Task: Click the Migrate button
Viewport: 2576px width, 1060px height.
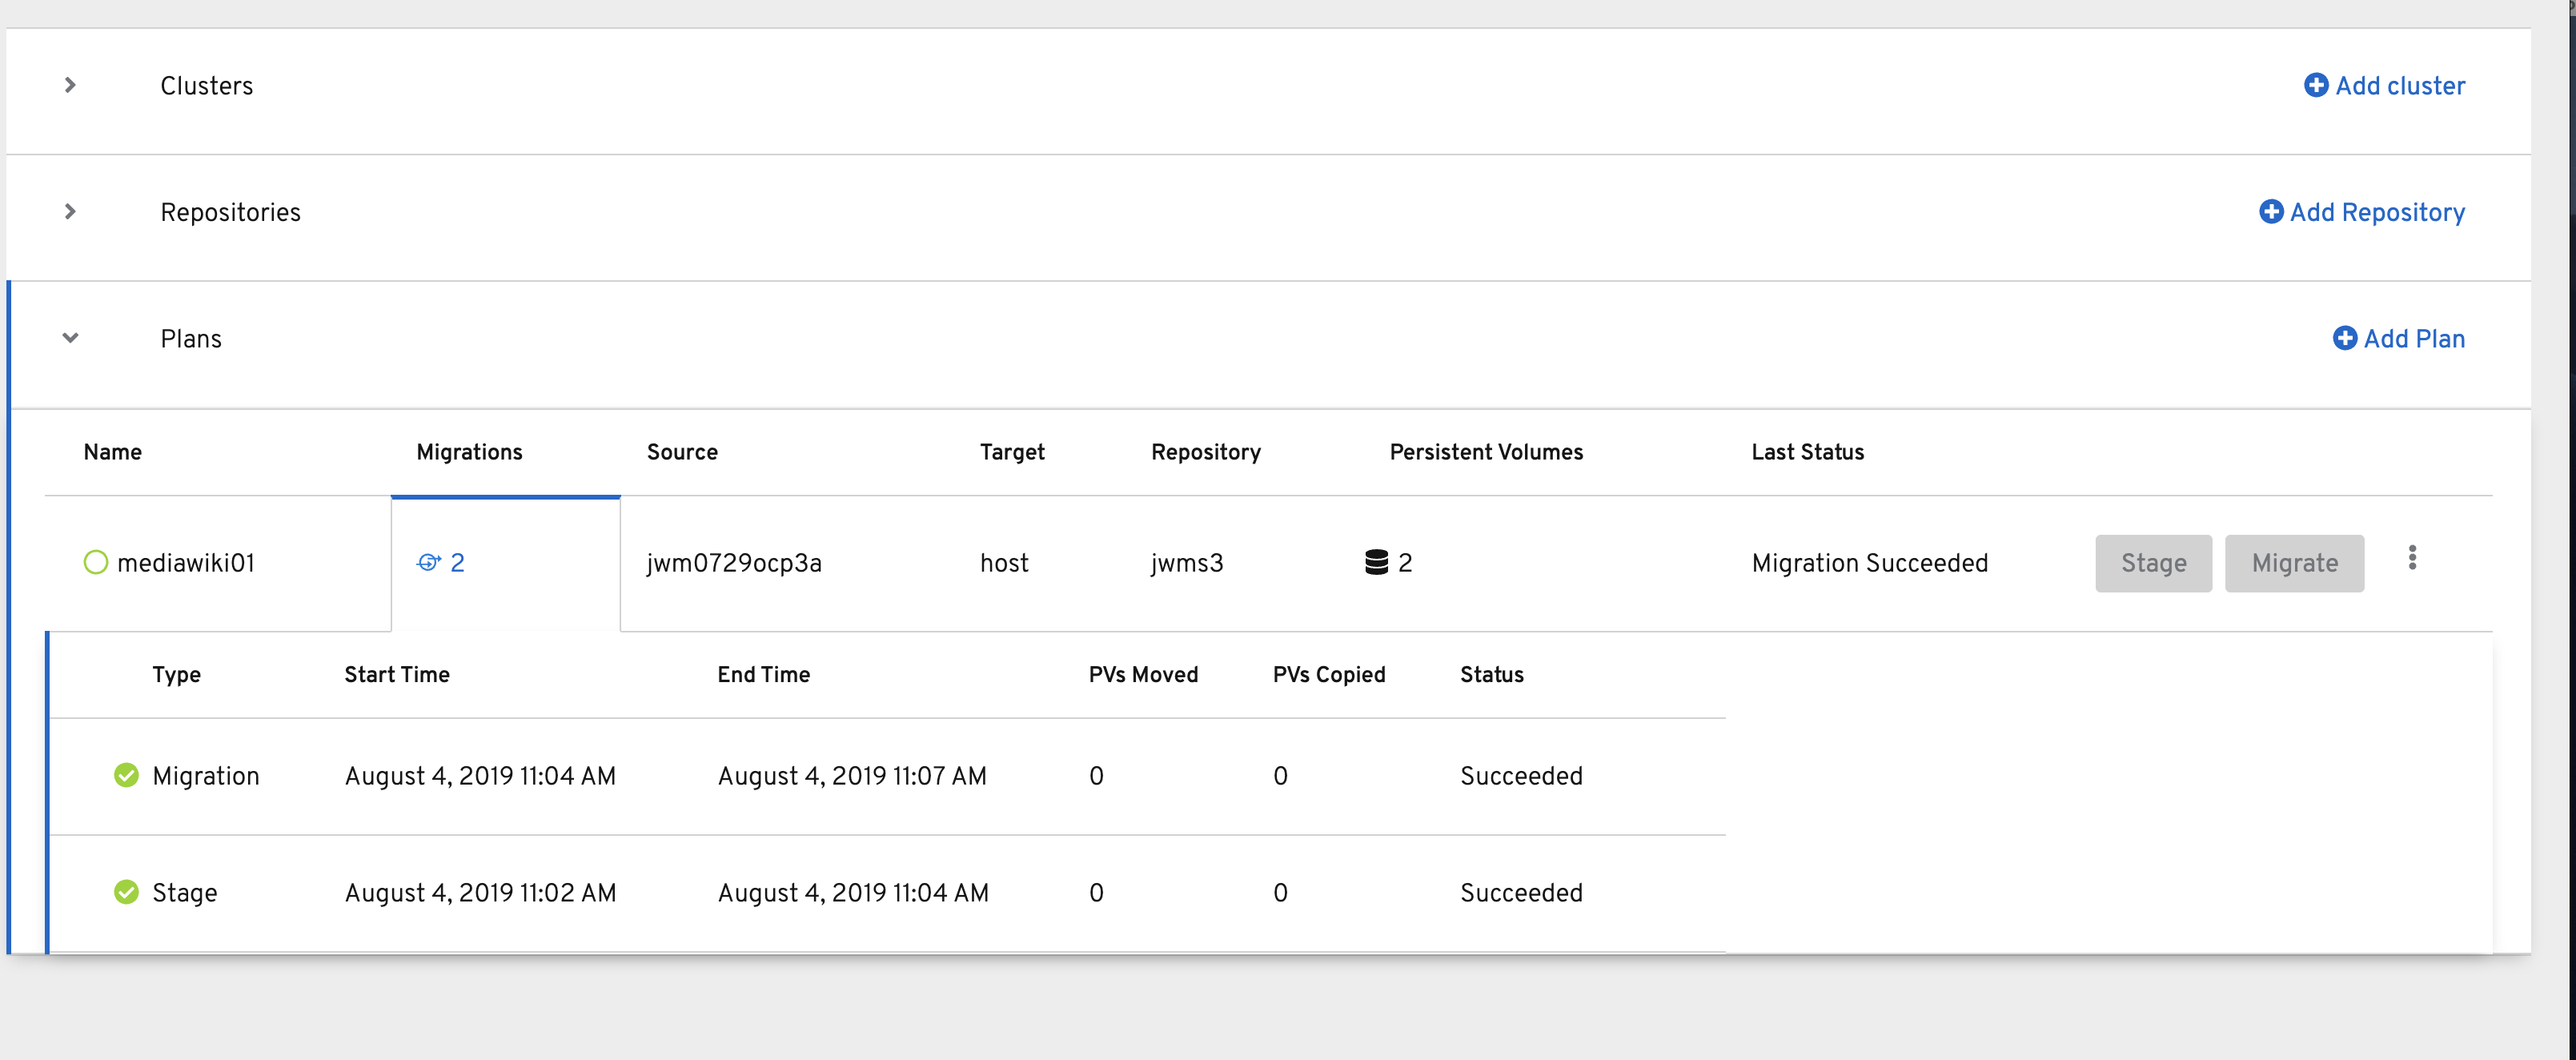Action: 2294,562
